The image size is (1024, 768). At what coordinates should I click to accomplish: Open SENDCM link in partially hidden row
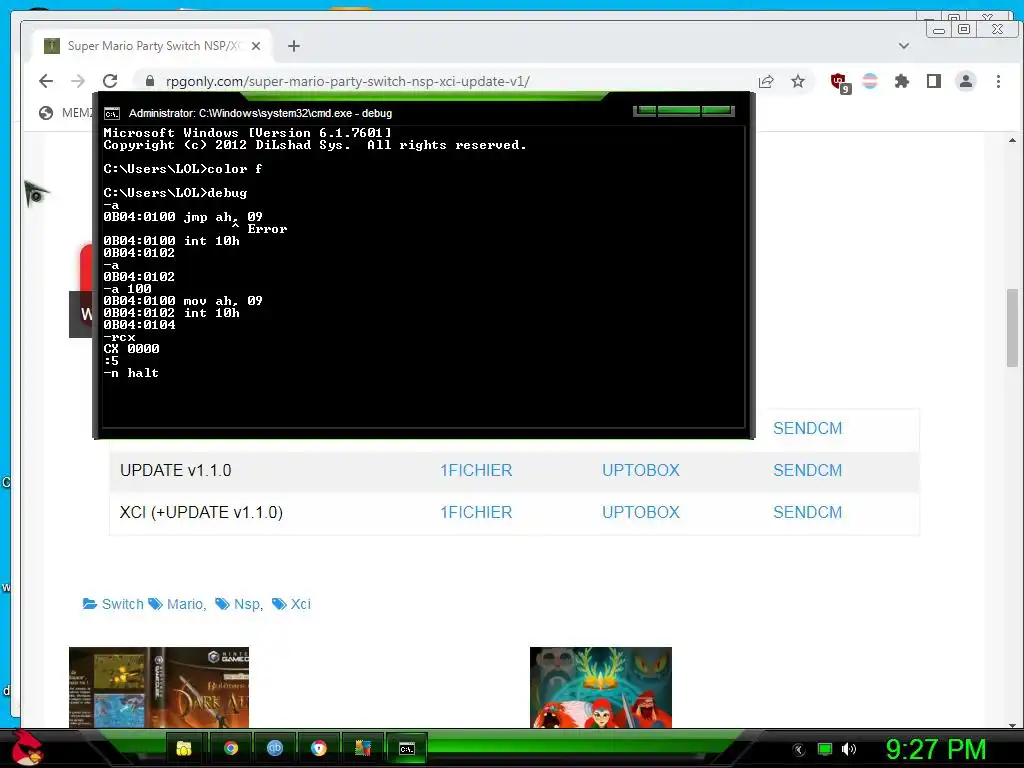tap(807, 428)
